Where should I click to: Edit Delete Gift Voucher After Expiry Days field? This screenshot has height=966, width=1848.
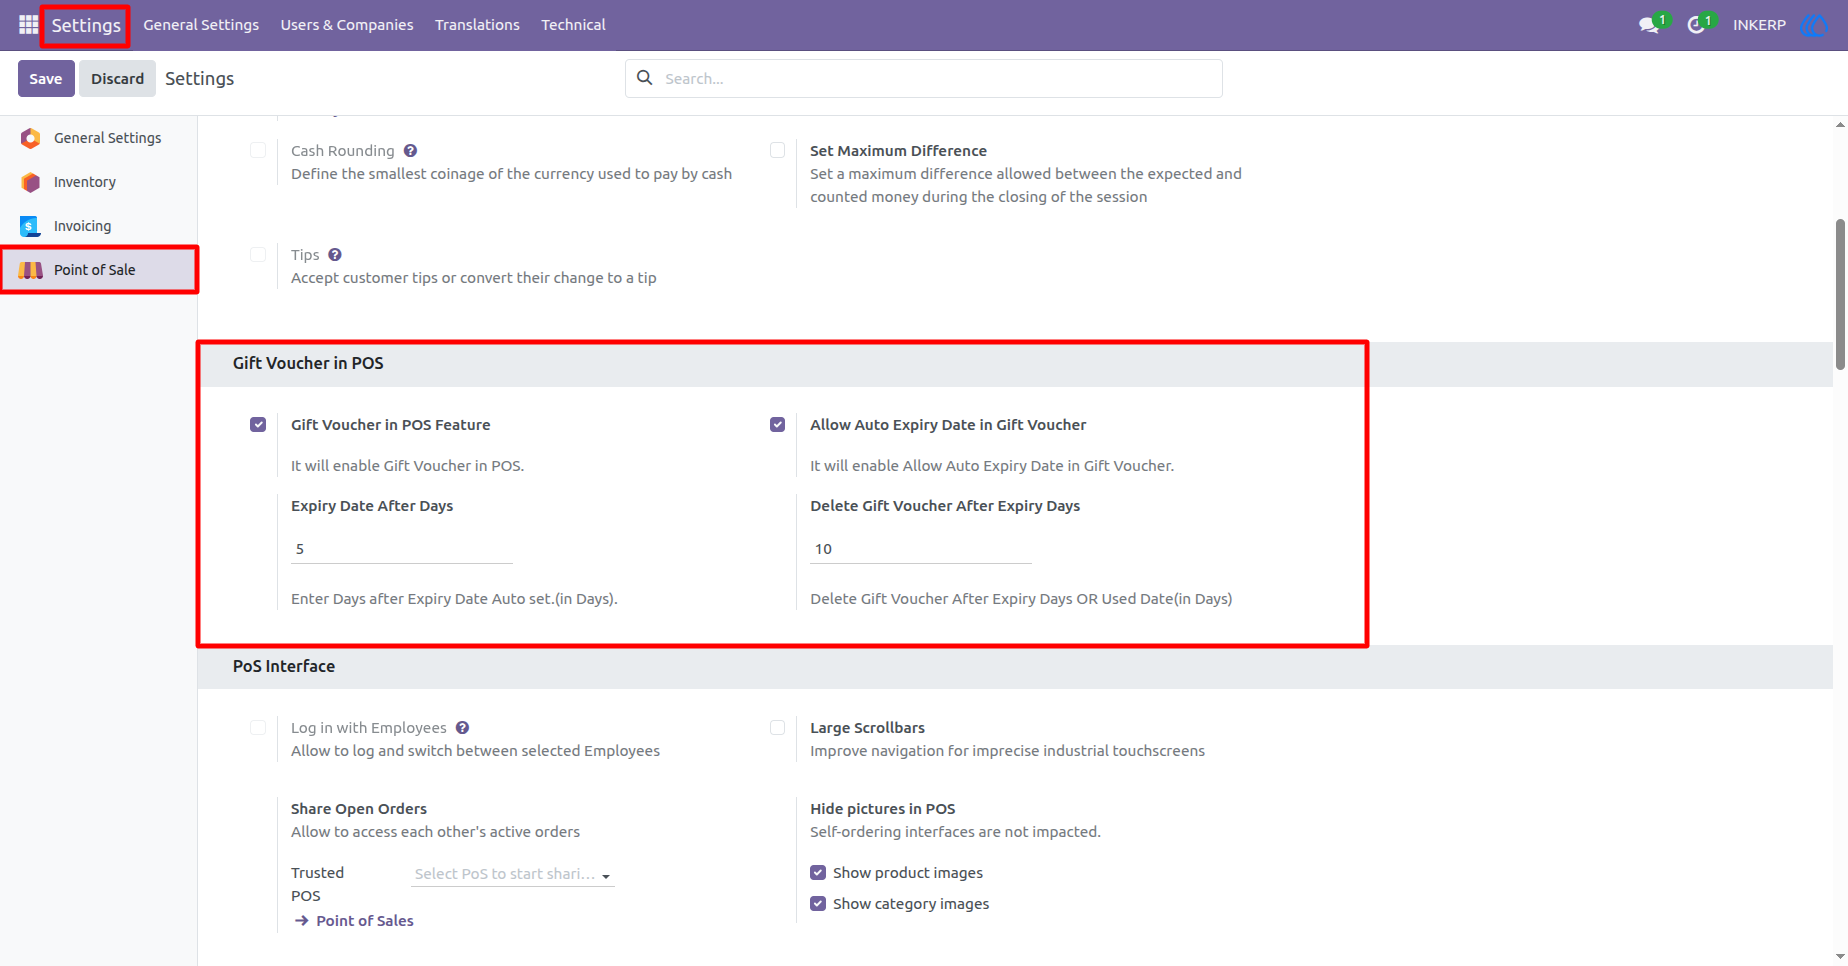tap(921, 549)
